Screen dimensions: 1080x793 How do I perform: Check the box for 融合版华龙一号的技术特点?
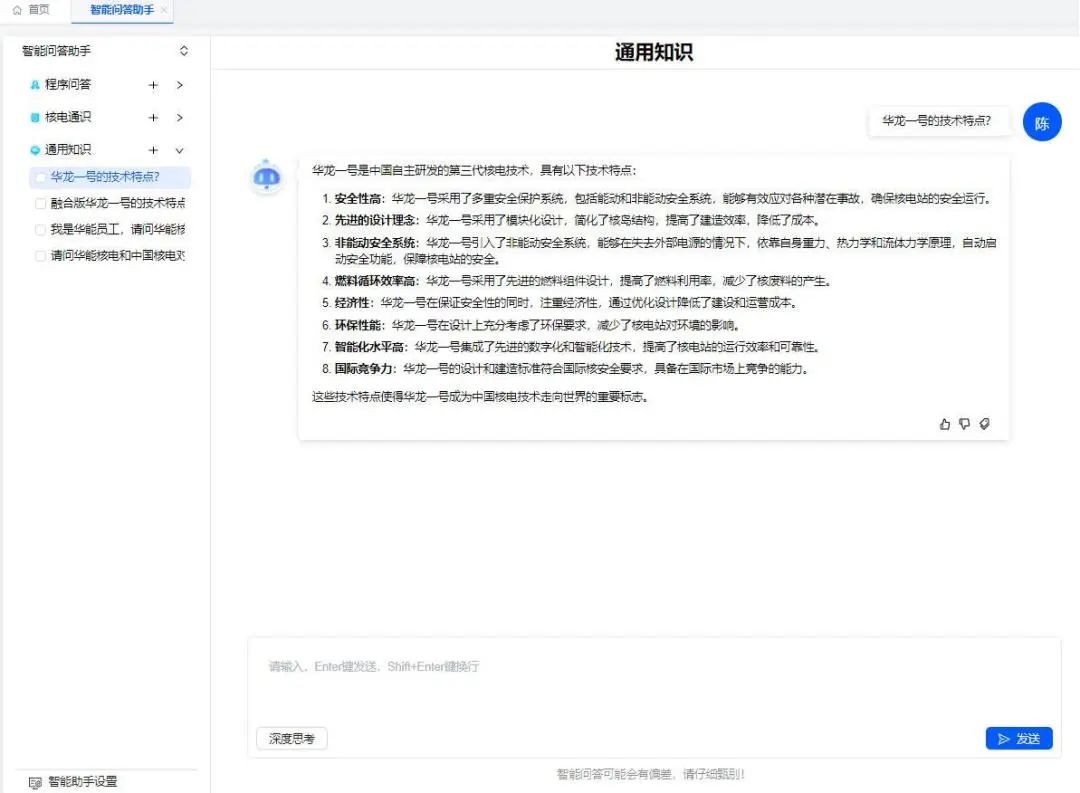(x=40, y=204)
